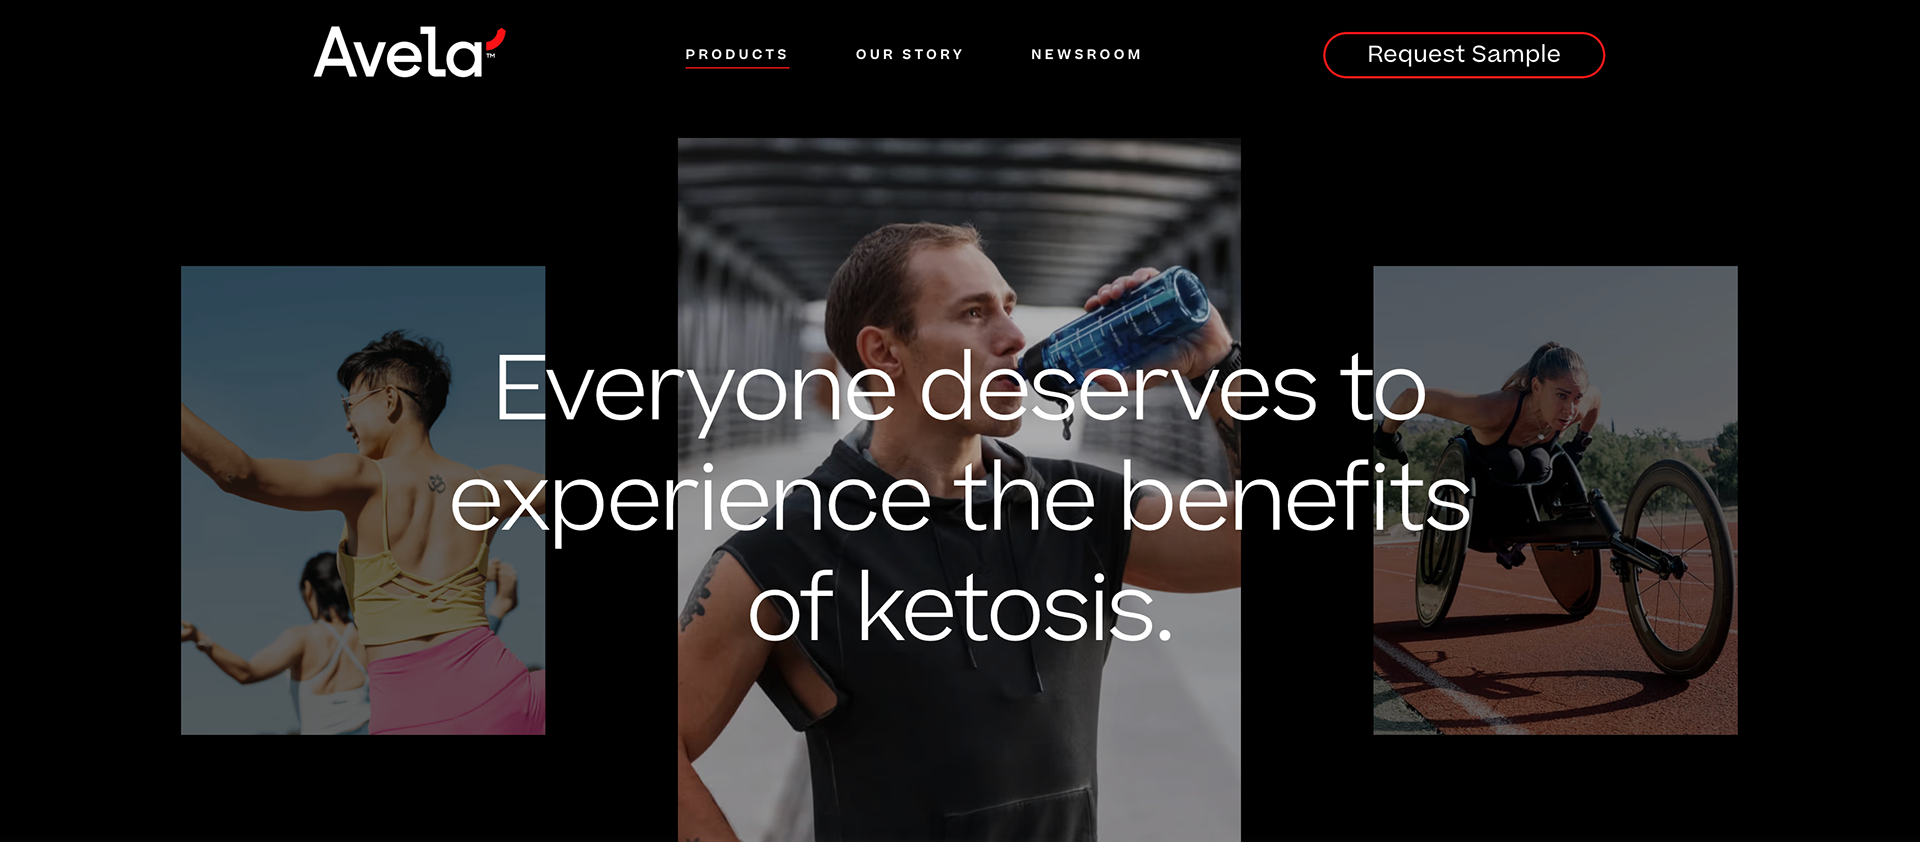1920x842 pixels.
Task: Select the wheelchair racer photo on the right
Action: (1555, 500)
